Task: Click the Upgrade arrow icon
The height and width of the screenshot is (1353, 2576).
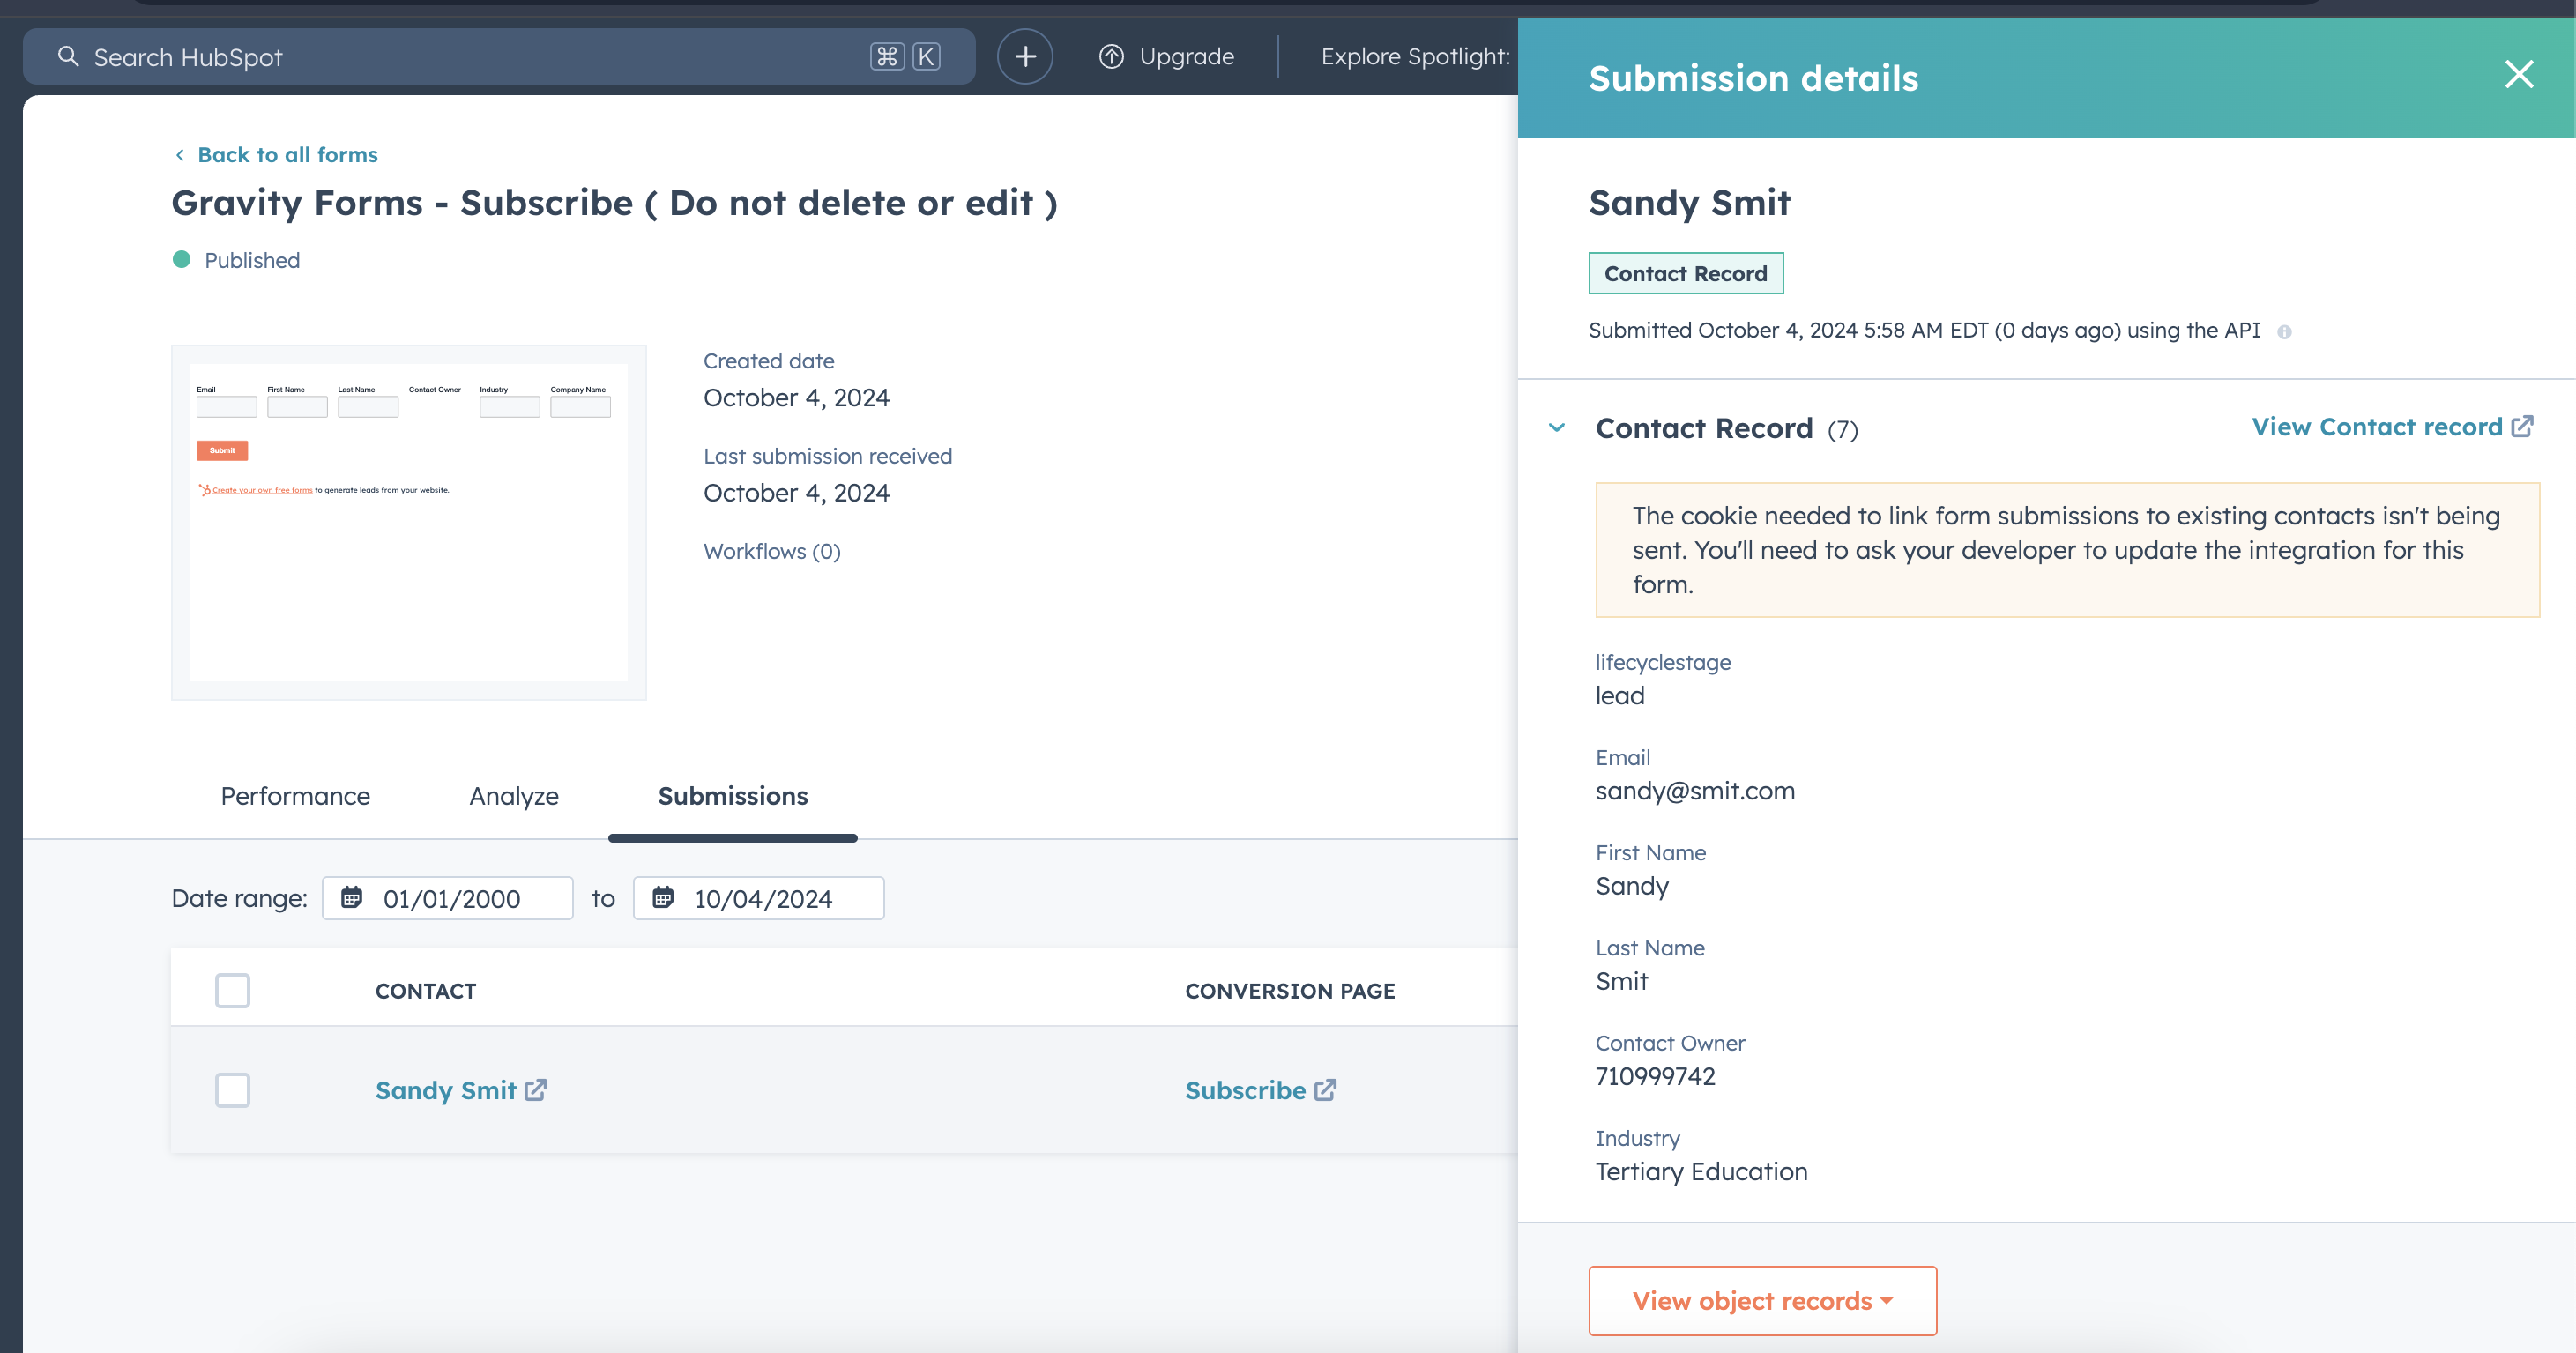Action: 1111,56
